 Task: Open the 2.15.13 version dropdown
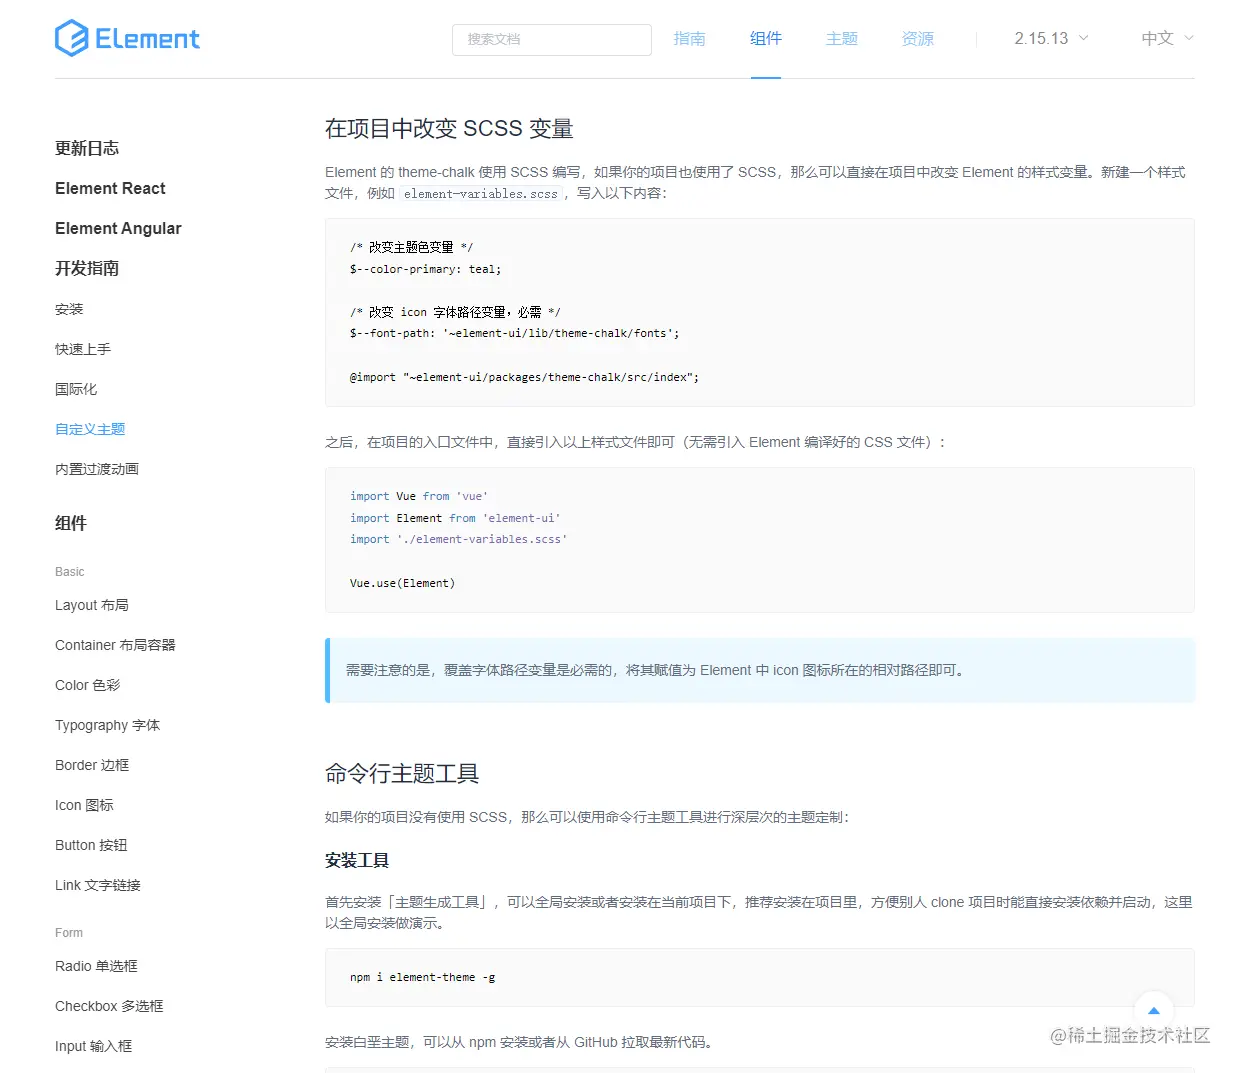click(x=1051, y=38)
